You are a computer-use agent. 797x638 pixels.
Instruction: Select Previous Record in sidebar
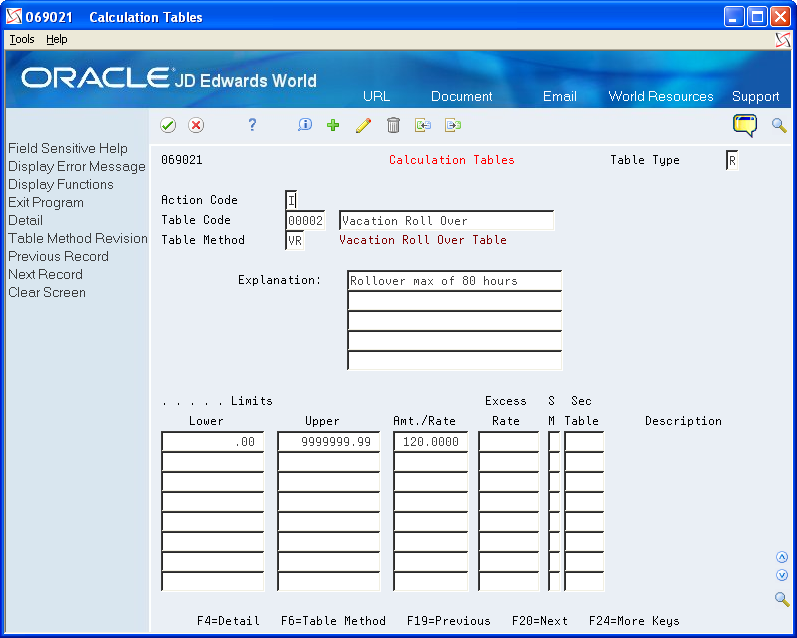[58, 256]
